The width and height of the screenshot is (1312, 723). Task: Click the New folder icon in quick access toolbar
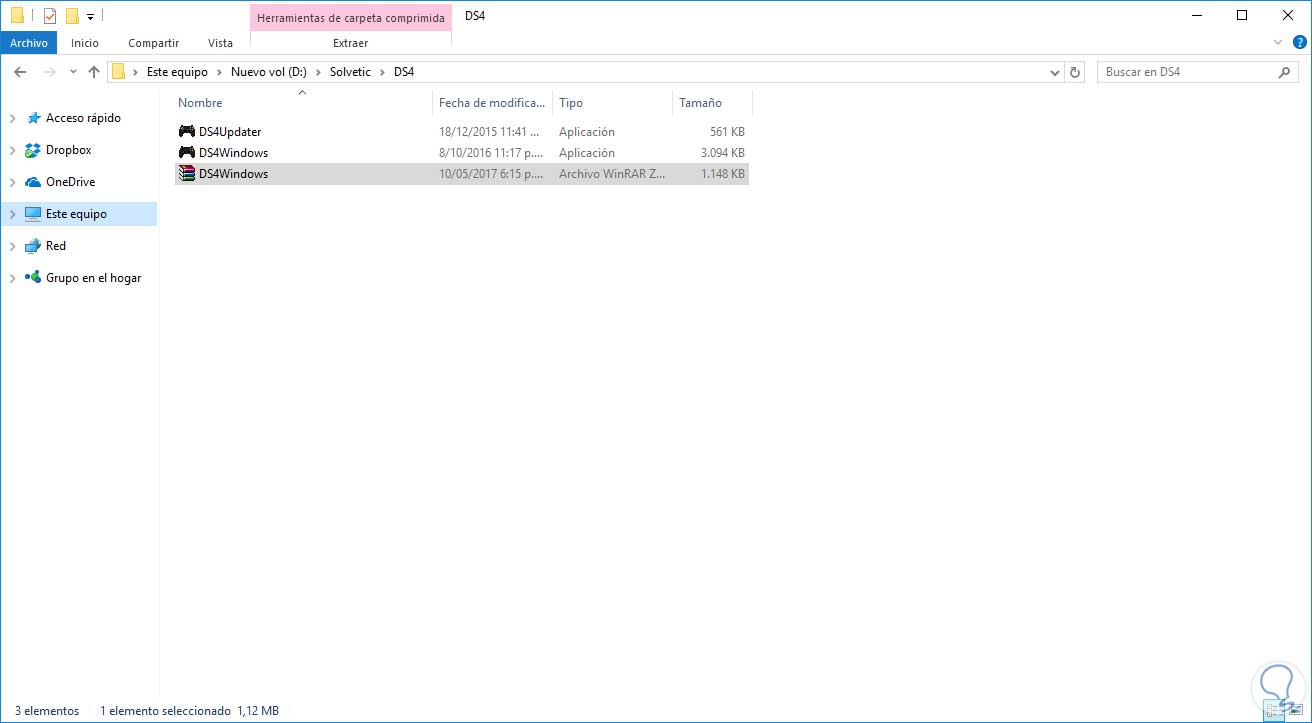pyautogui.click(x=72, y=15)
